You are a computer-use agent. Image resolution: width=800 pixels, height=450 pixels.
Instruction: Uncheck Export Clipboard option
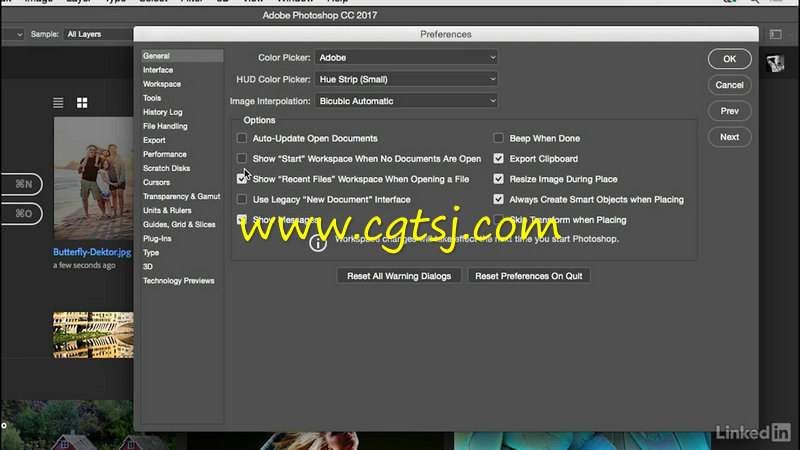click(x=498, y=159)
